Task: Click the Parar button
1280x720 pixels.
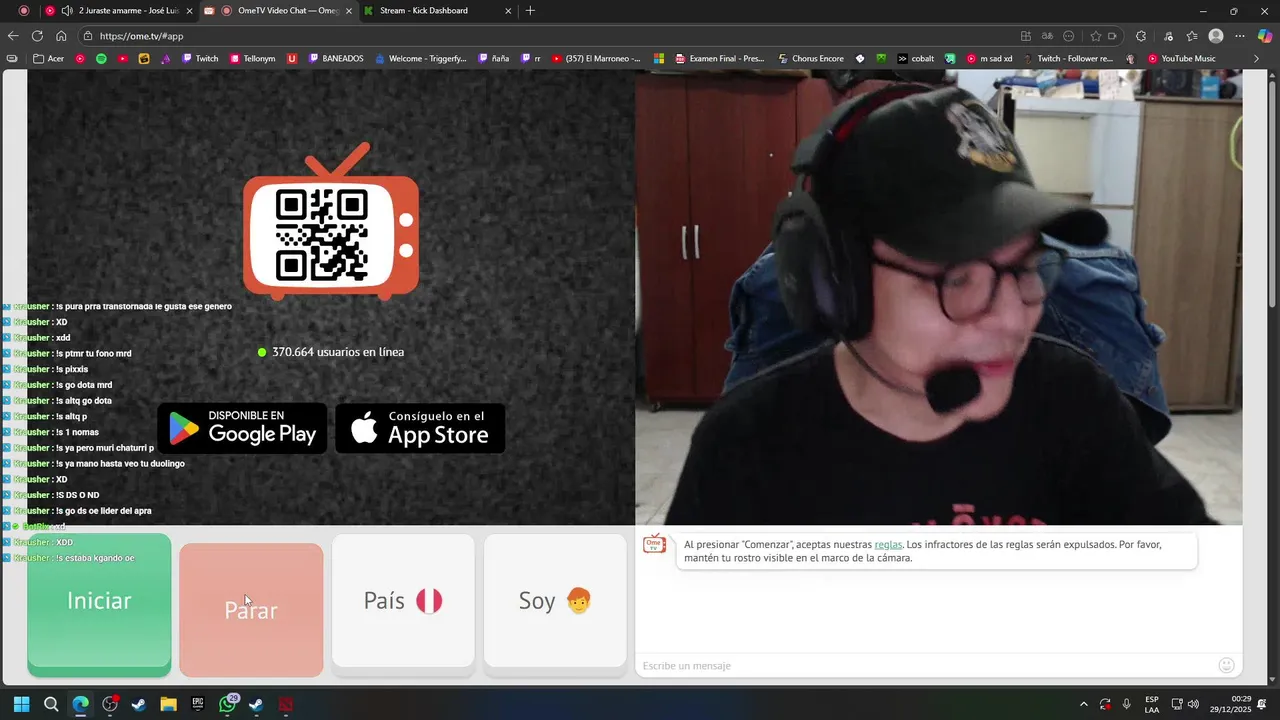Action: pos(251,610)
